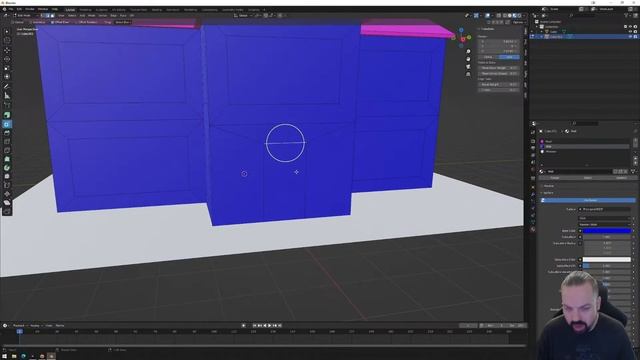Expand the Preview panel
Image resolution: width=640 pixels, height=360 pixels.
[549, 186]
